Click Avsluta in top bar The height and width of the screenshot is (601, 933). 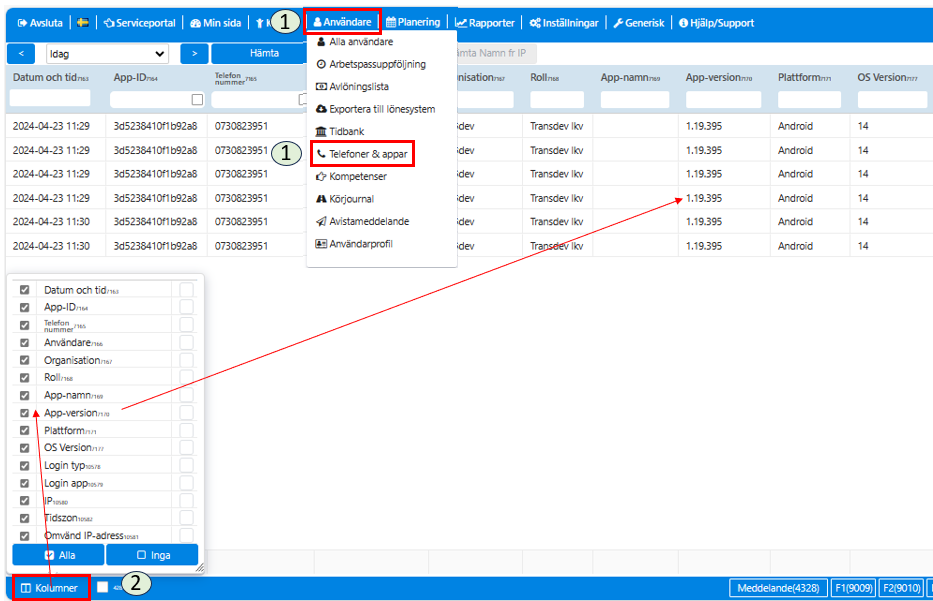click(x=40, y=23)
